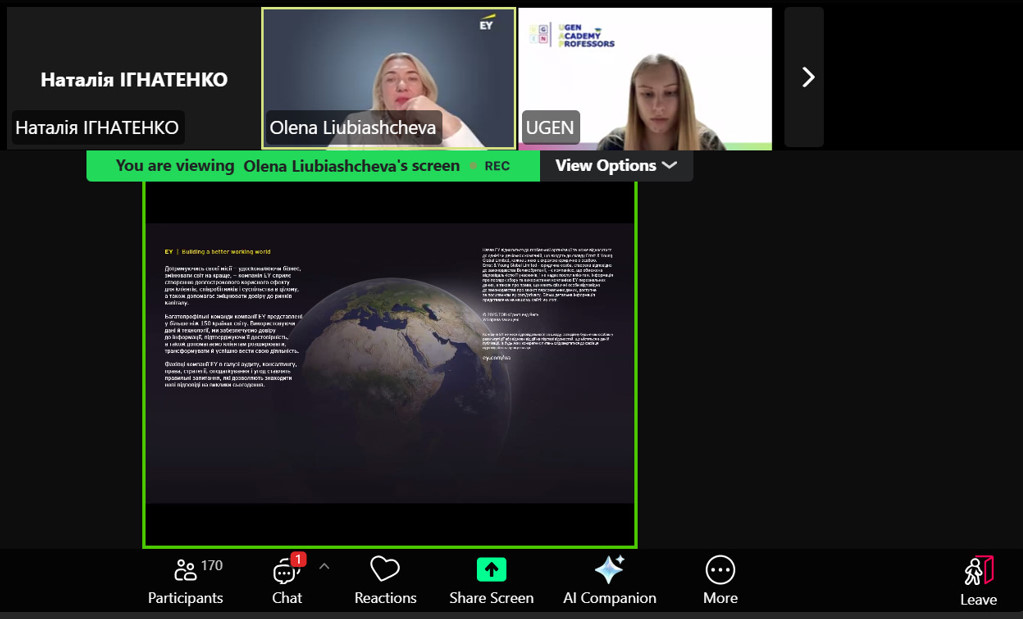Click the REC recording indicator

click(x=496, y=166)
